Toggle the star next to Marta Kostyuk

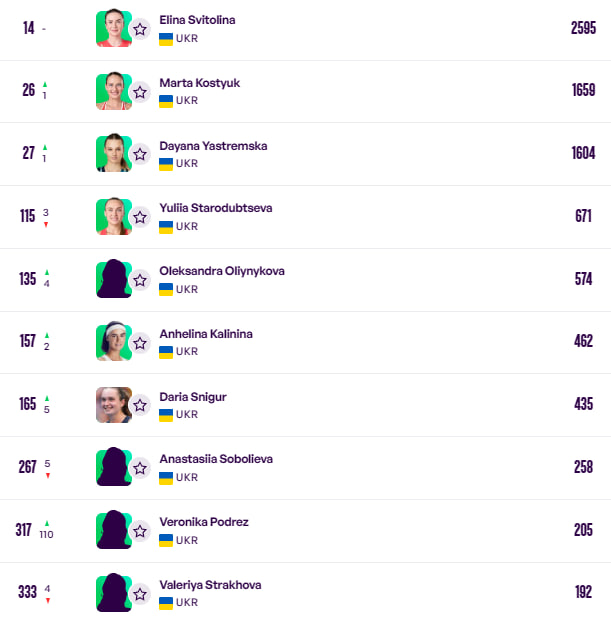[x=140, y=92]
